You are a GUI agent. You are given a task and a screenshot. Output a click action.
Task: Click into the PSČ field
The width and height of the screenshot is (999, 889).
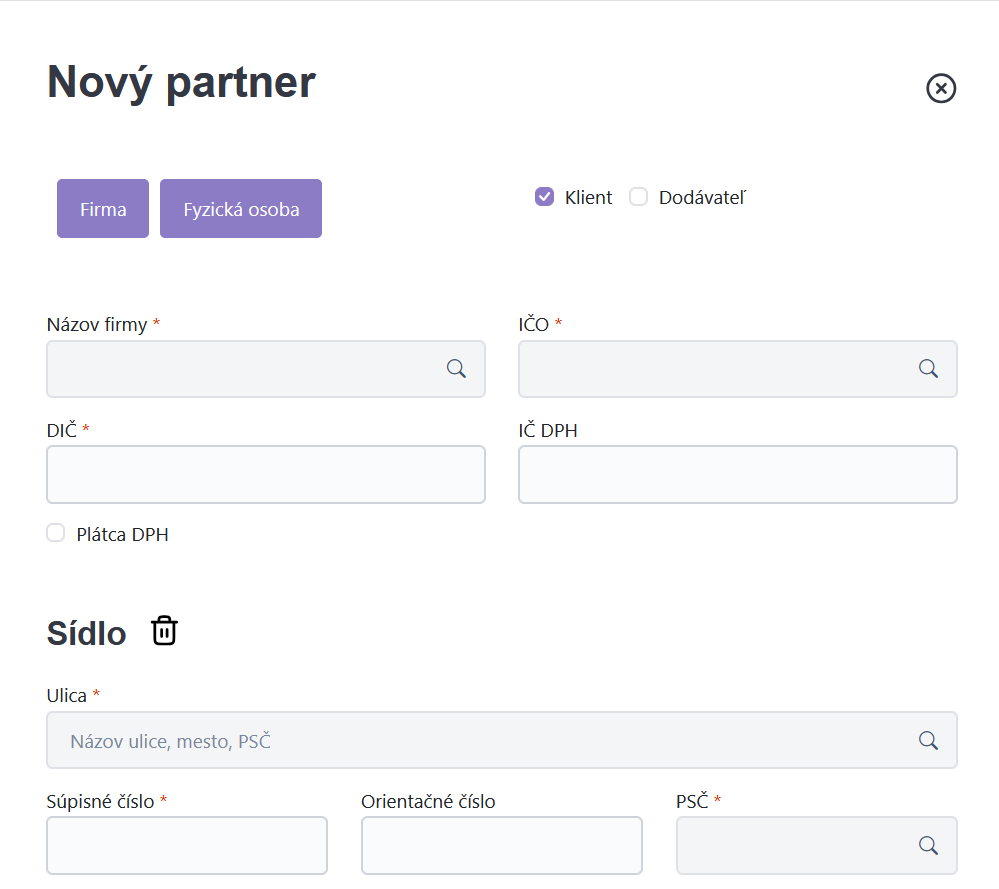pos(817,846)
